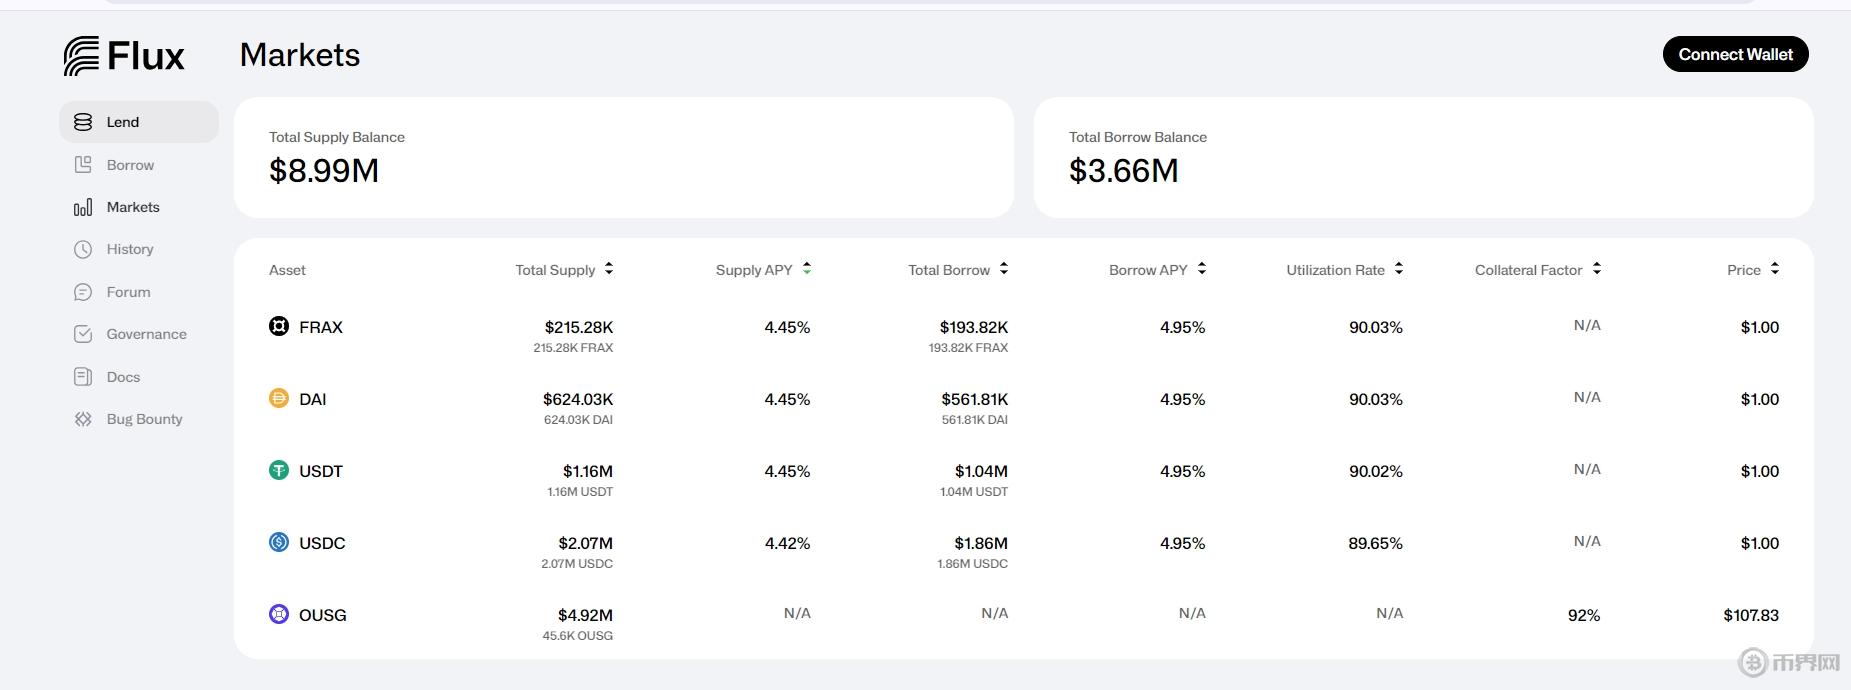Sort table by Utilization Rate arrows
Image resolution: width=1851 pixels, height=690 pixels.
point(1399,269)
